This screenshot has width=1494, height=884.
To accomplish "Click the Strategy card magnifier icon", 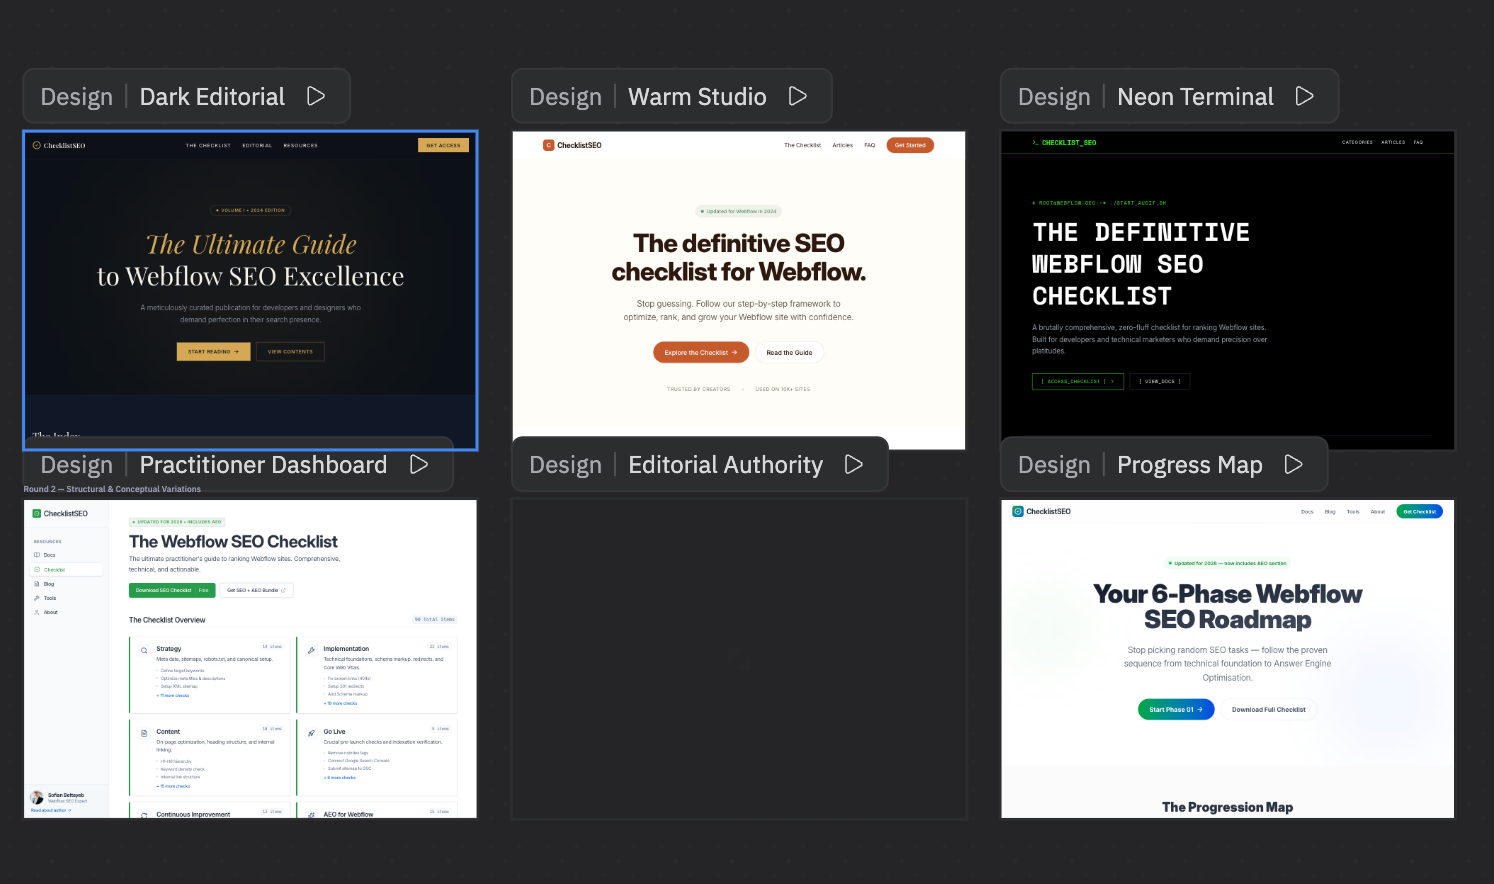I will 144,650.
